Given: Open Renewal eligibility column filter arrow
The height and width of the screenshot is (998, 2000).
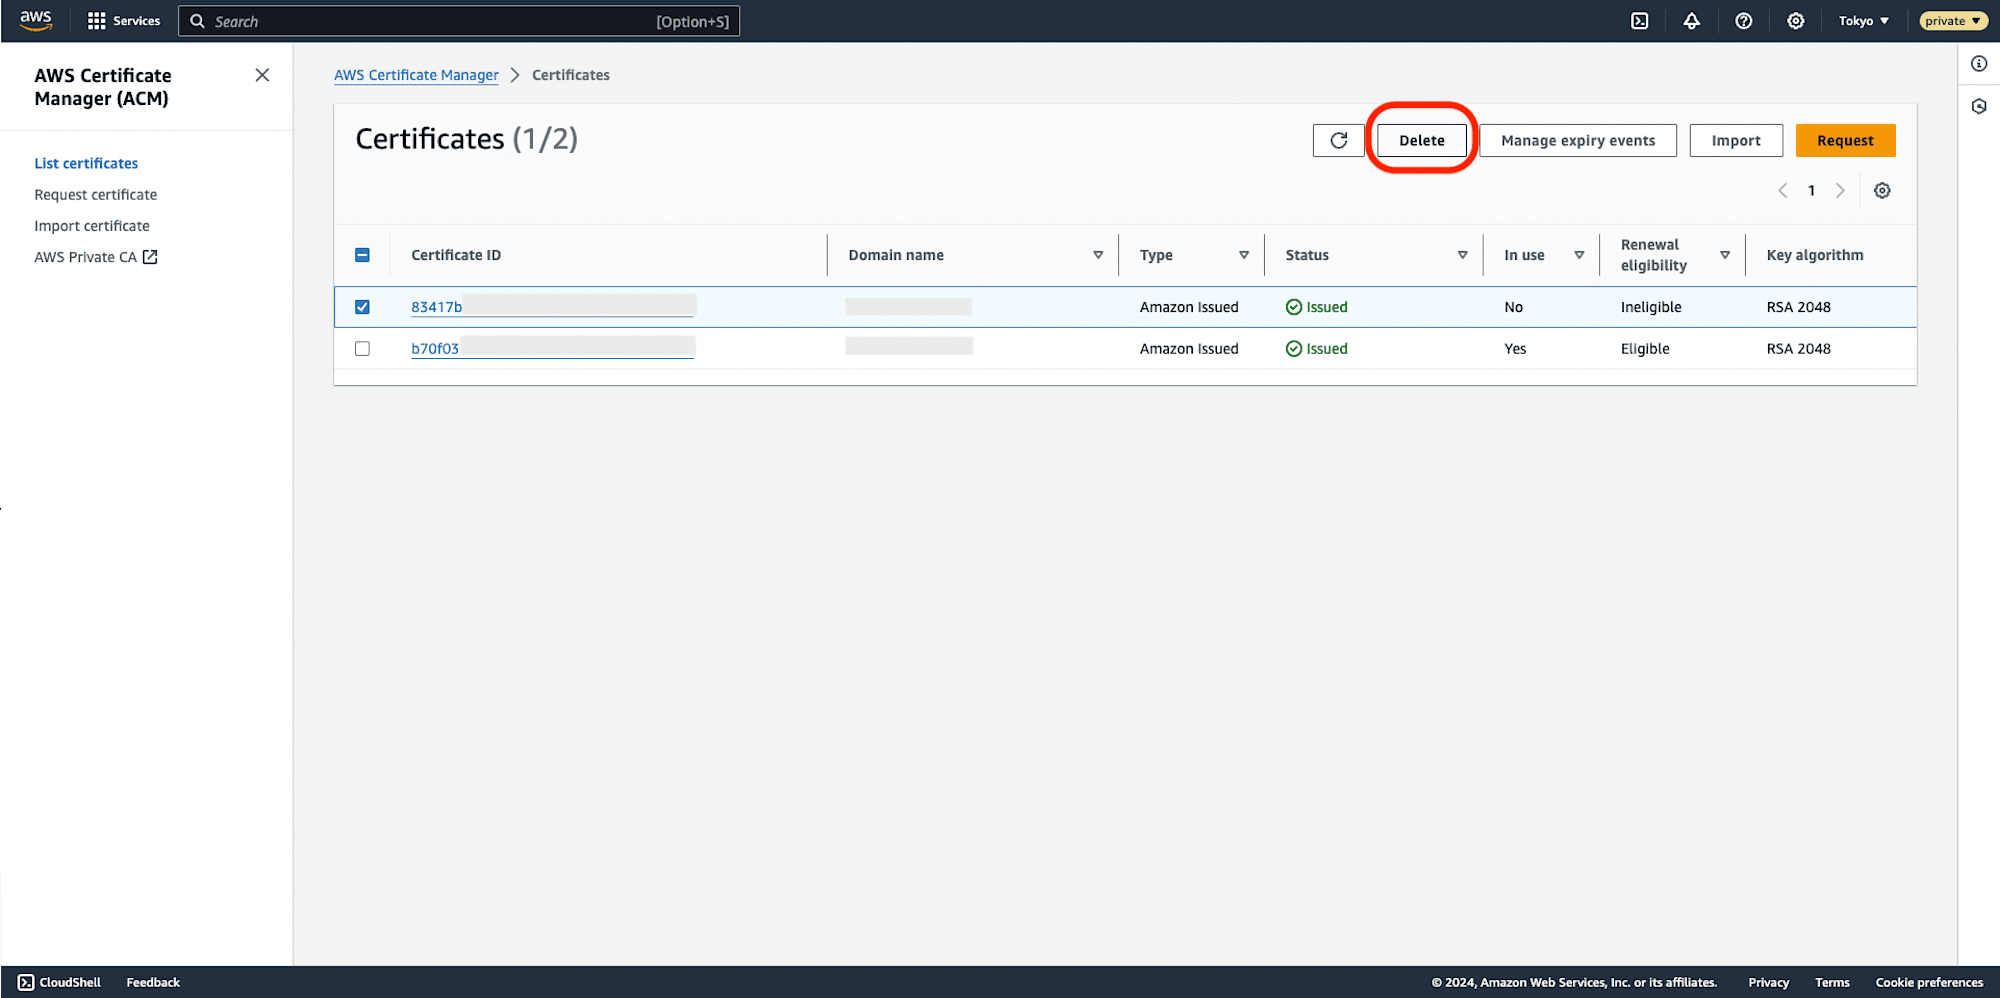Looking at the screenshot, I should pyautogui.click(x=1725, y=255).
